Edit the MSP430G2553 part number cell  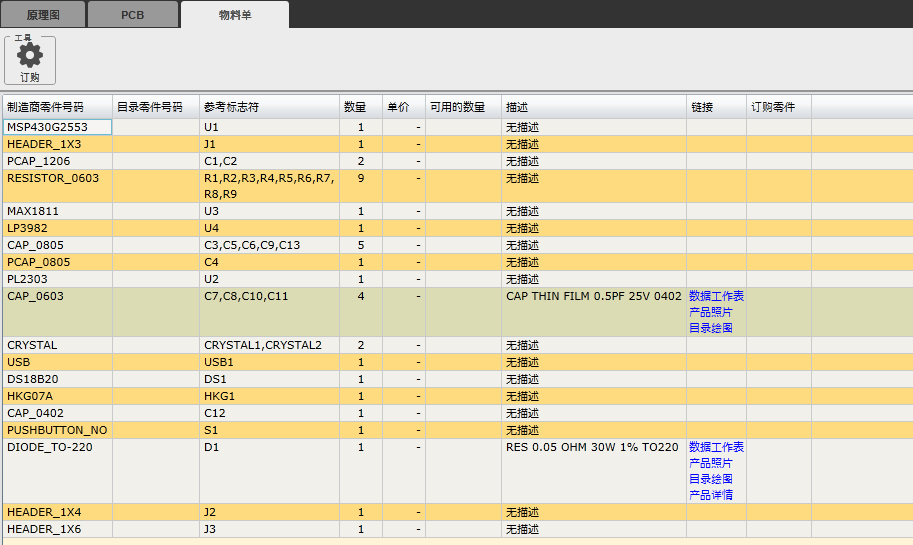(x=58, y=127)
